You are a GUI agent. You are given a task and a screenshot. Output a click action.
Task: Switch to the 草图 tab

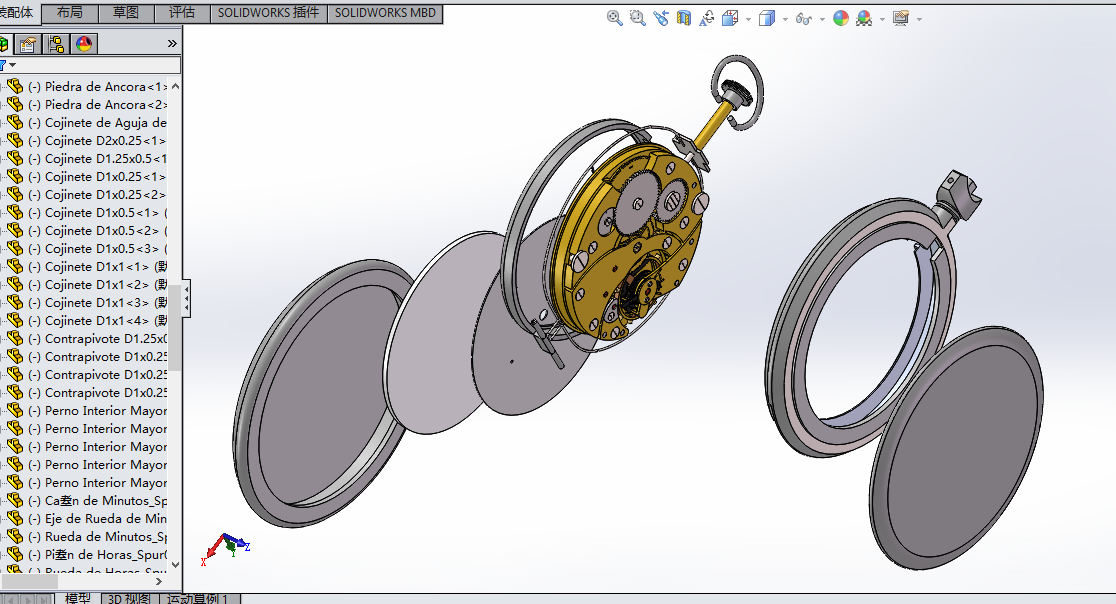click(125, 13)
